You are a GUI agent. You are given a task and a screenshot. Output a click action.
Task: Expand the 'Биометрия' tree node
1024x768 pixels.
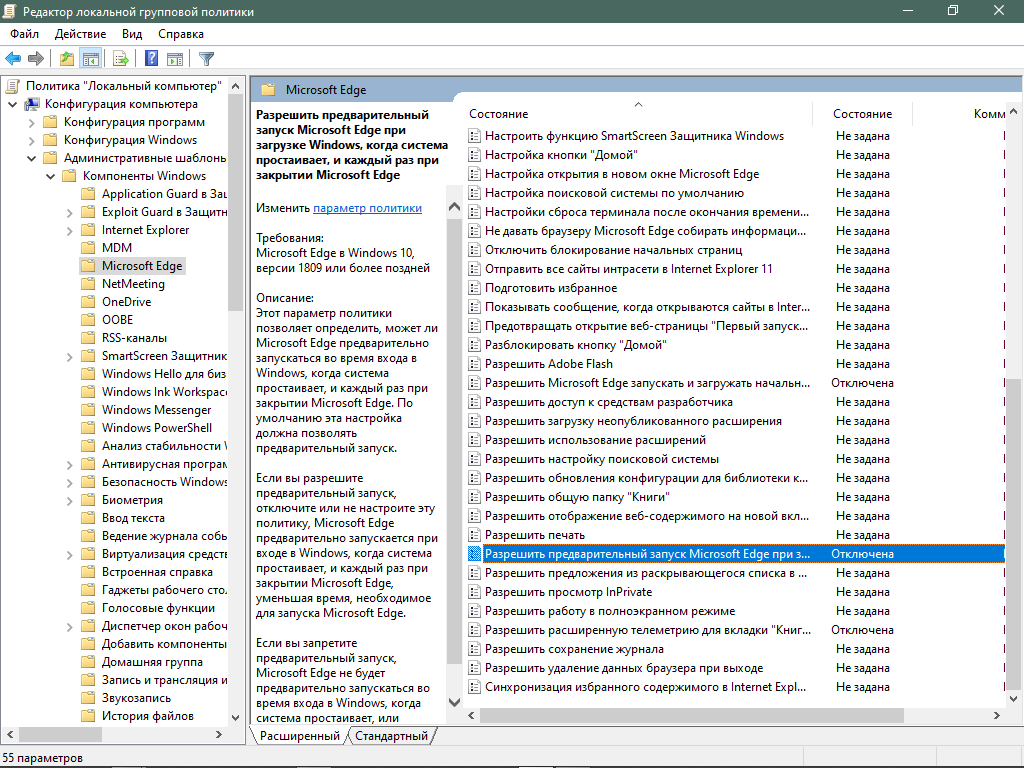(69, 500)
